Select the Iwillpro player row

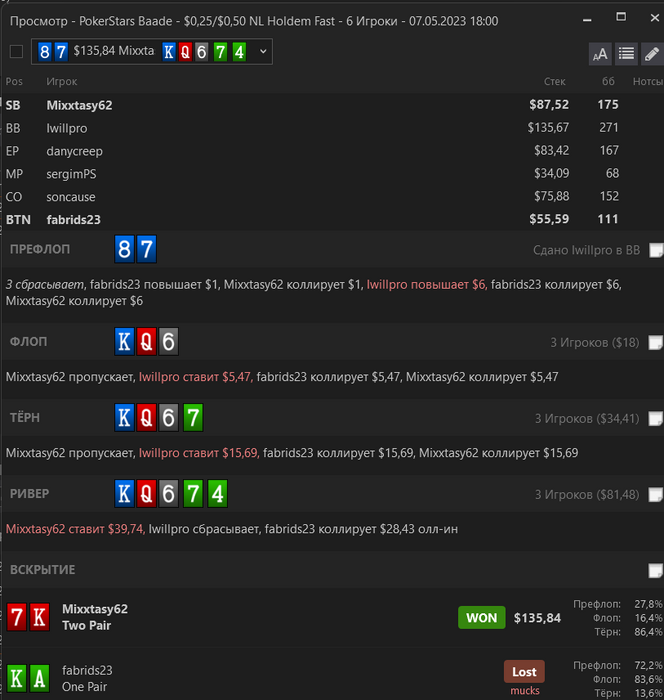[334, 128]
